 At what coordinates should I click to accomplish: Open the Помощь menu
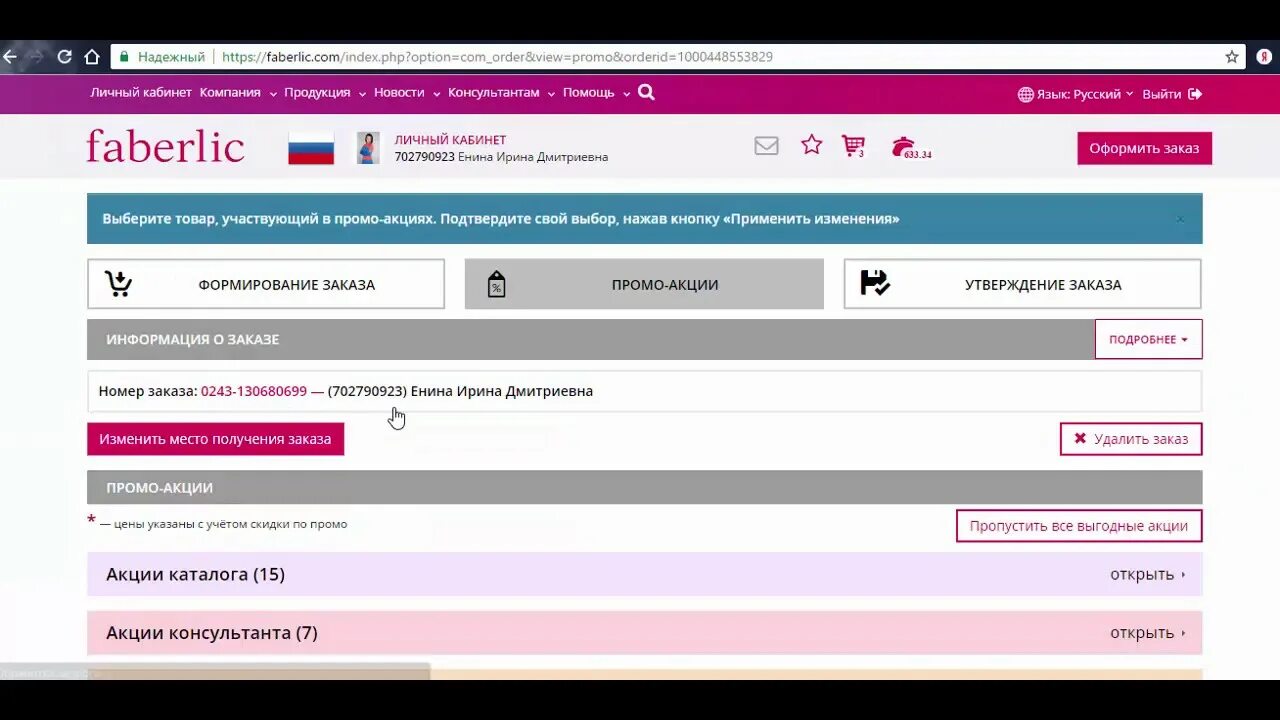[x=596, y=93]
